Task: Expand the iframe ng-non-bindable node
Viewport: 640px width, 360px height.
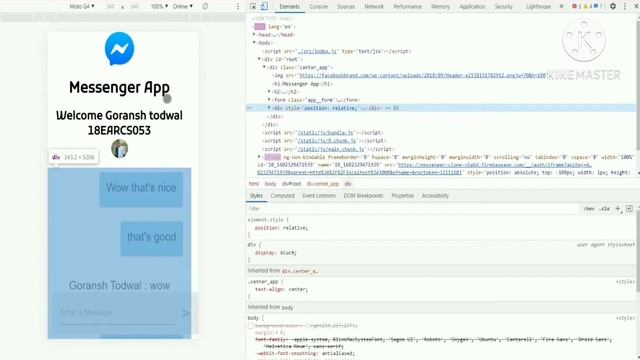Action: coord(259,157)
